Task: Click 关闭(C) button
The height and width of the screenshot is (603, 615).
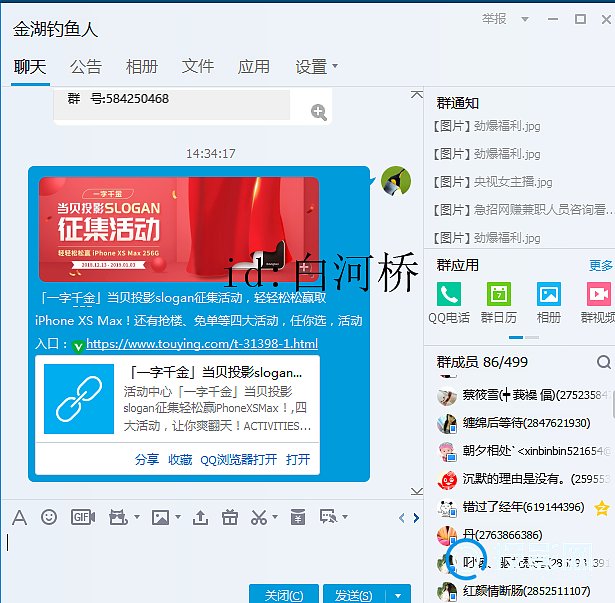Action: click(x=284, y=595)
